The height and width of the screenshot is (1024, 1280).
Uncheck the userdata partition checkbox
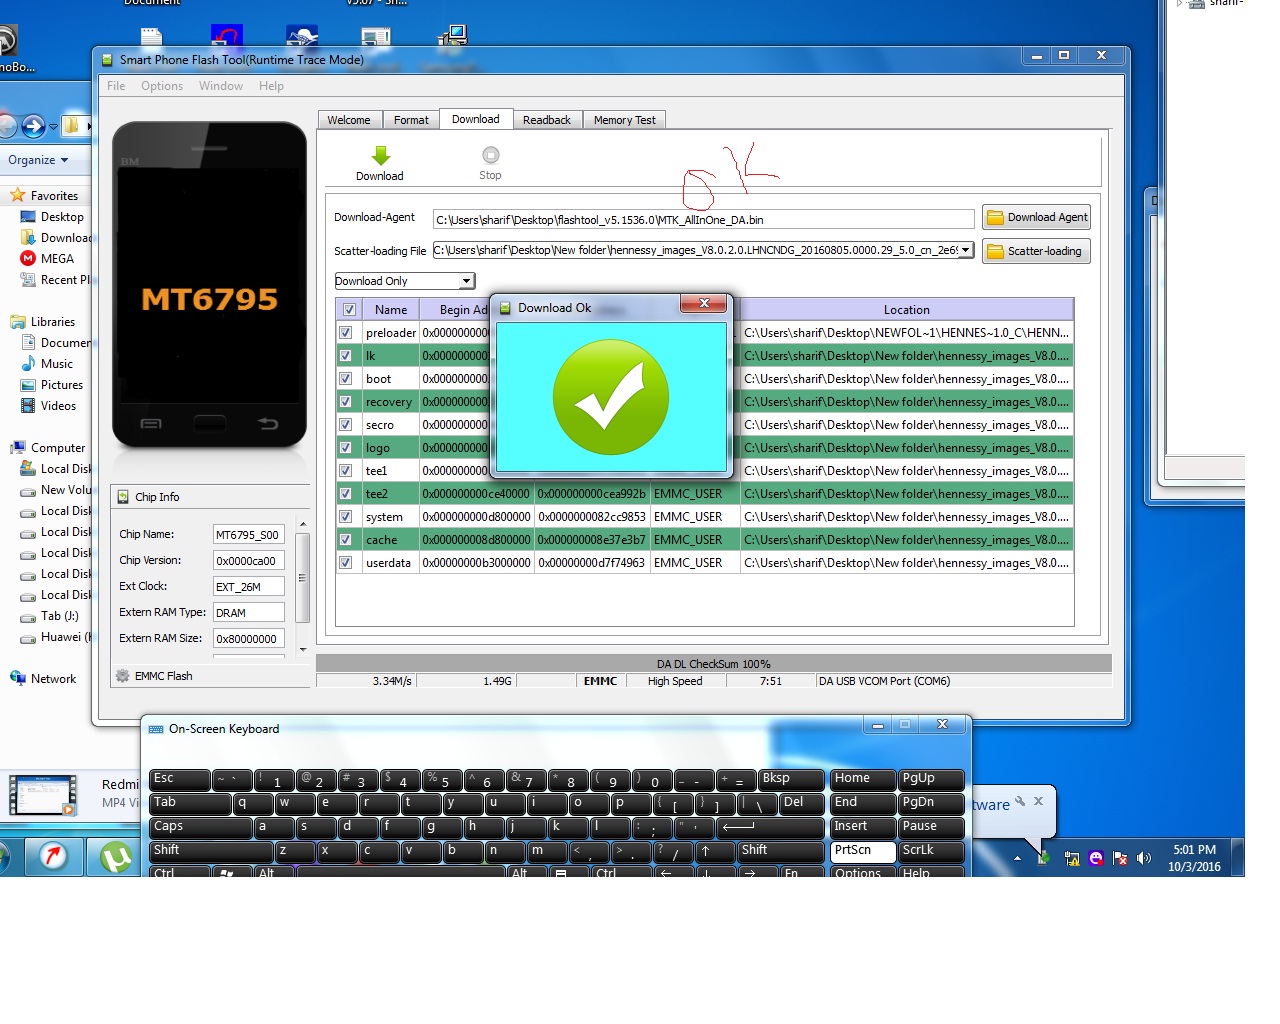(x=345, y=563)
